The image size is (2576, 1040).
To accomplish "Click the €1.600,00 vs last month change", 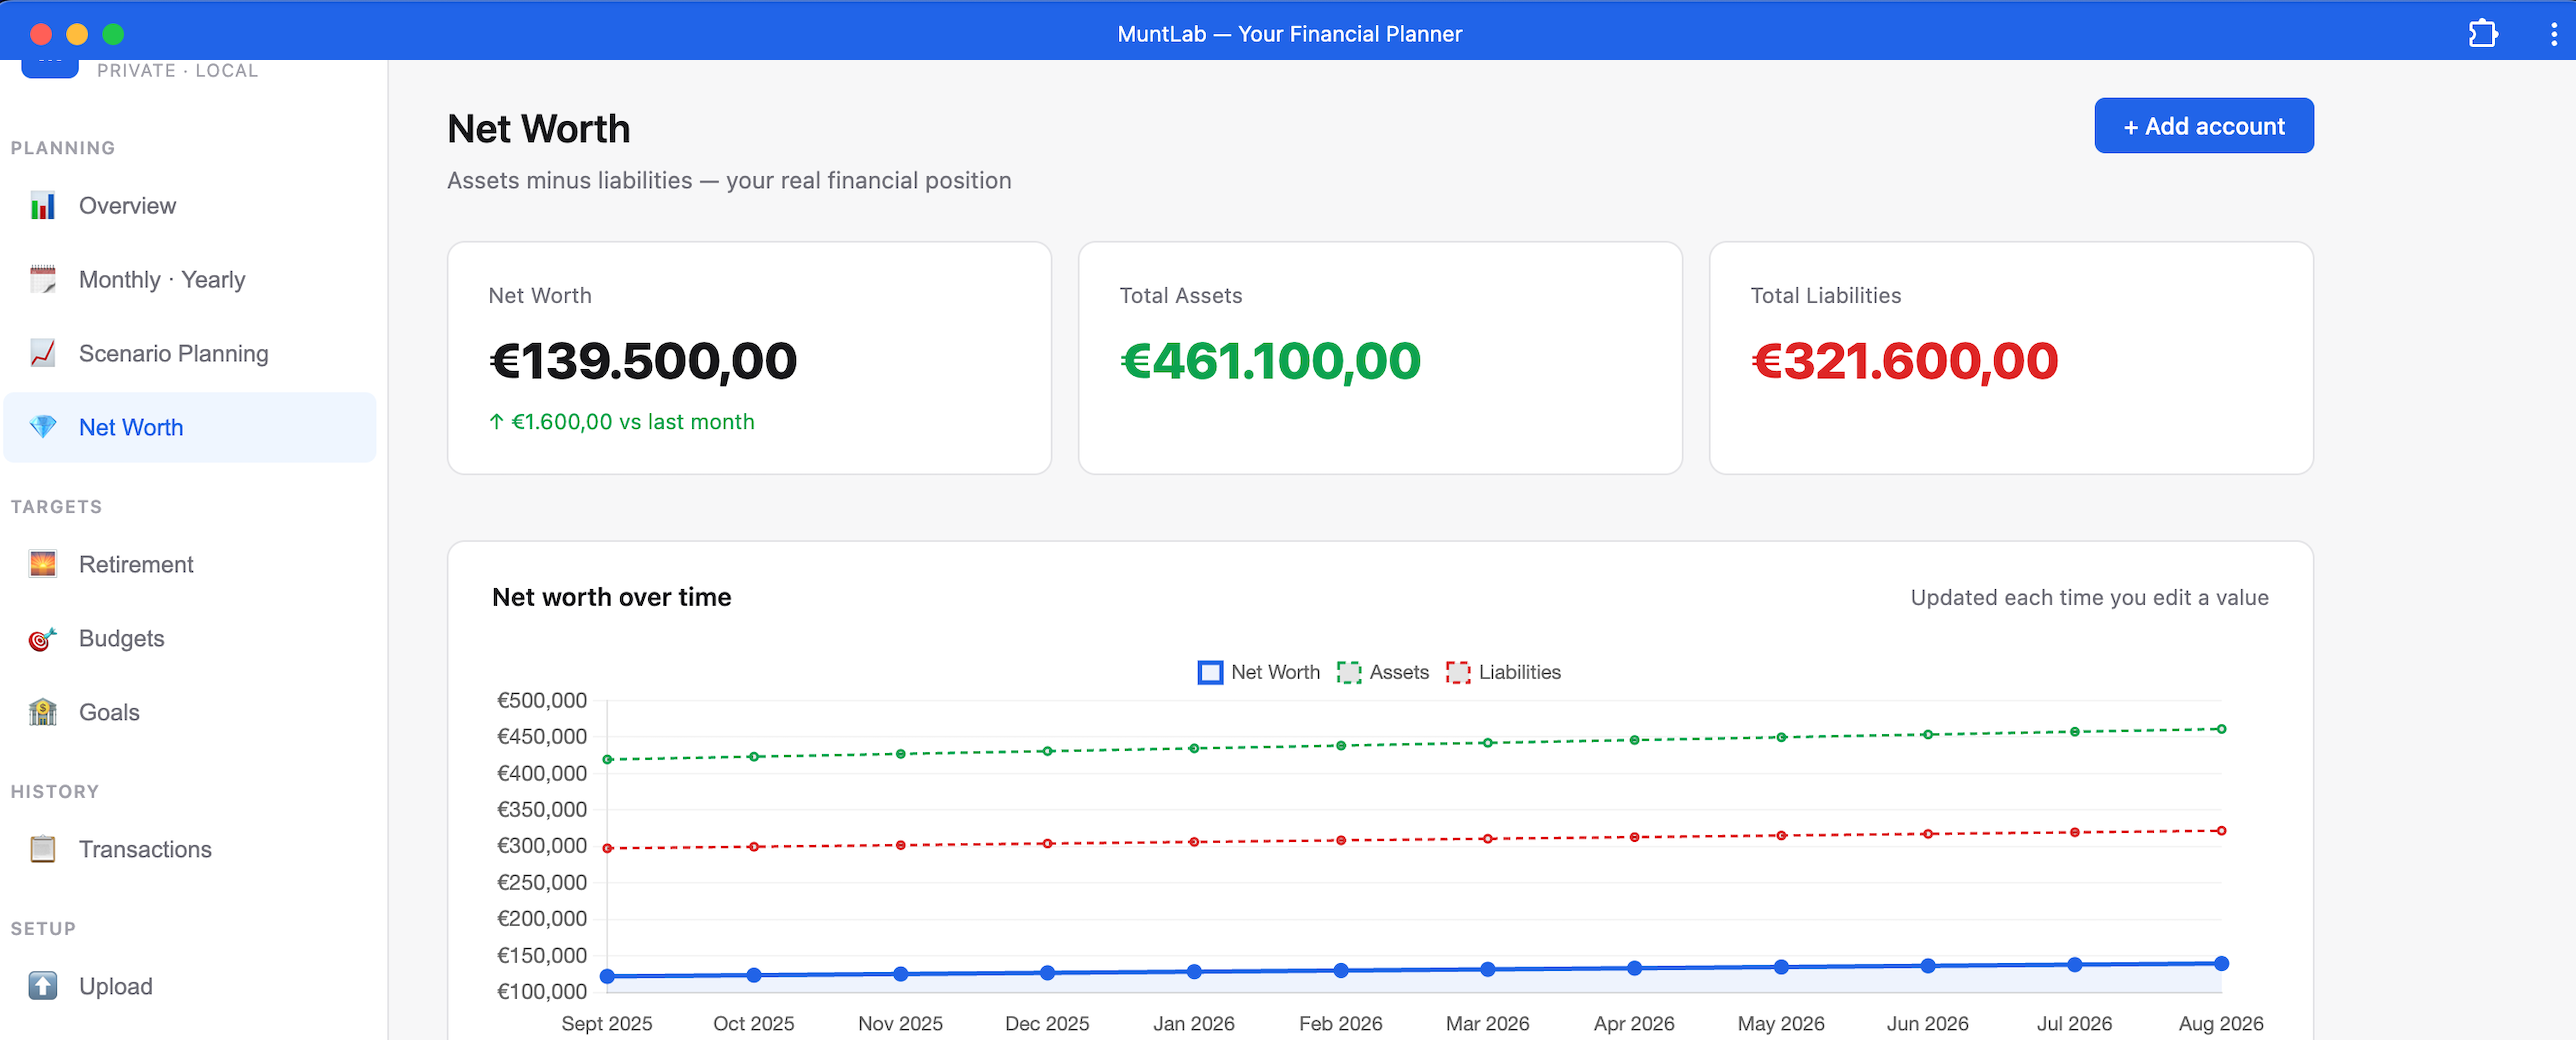I will 622,422.
